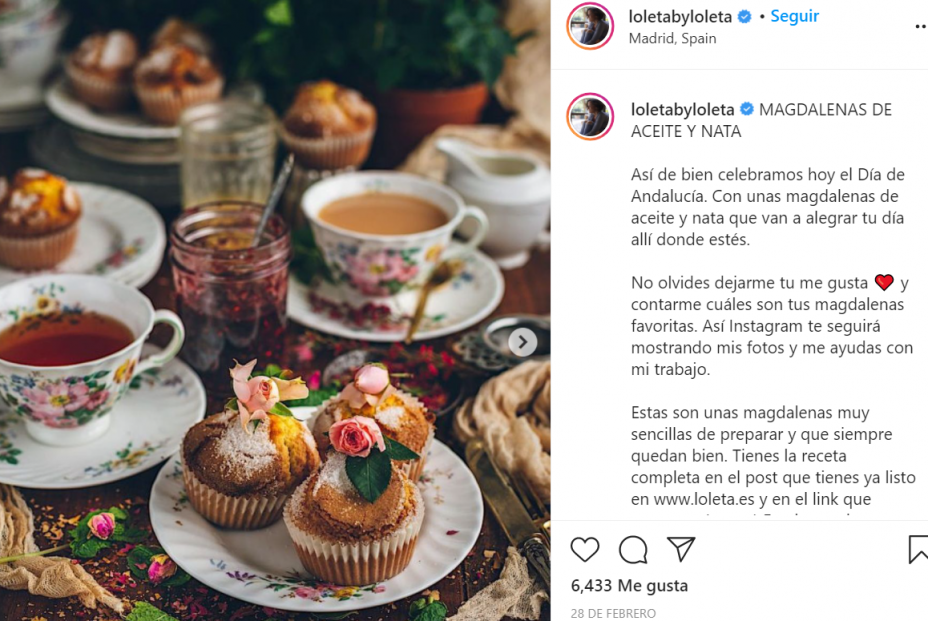Click the magdalenas food photo
The height and width of the screenshot is (621, 928).
275,310
